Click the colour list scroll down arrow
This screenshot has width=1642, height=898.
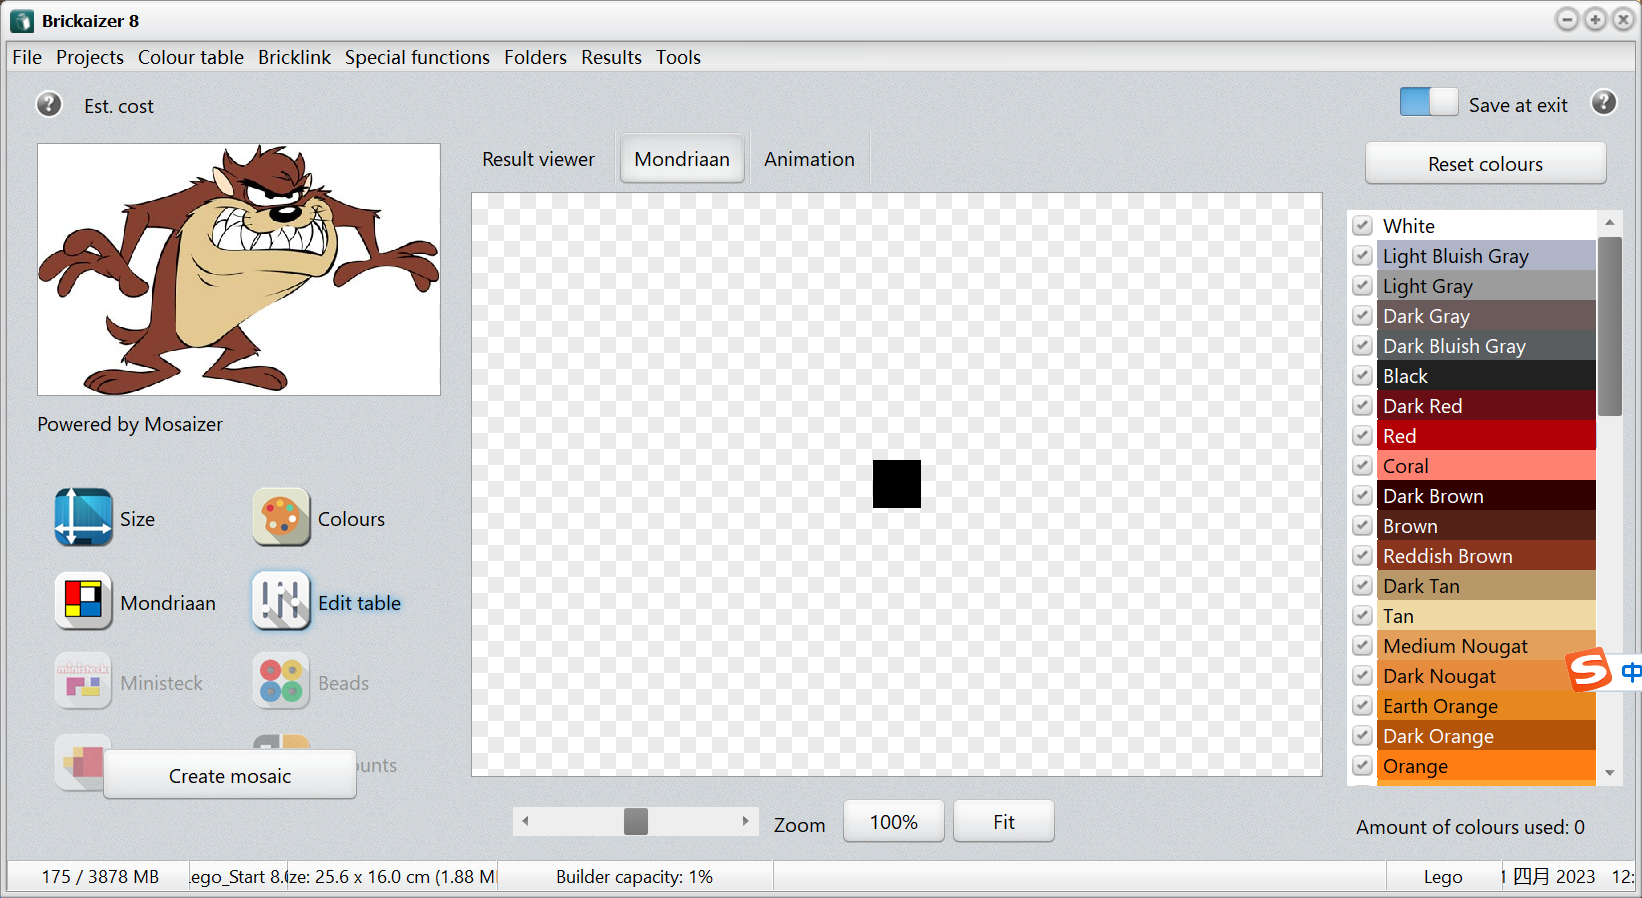(1609, 772)
